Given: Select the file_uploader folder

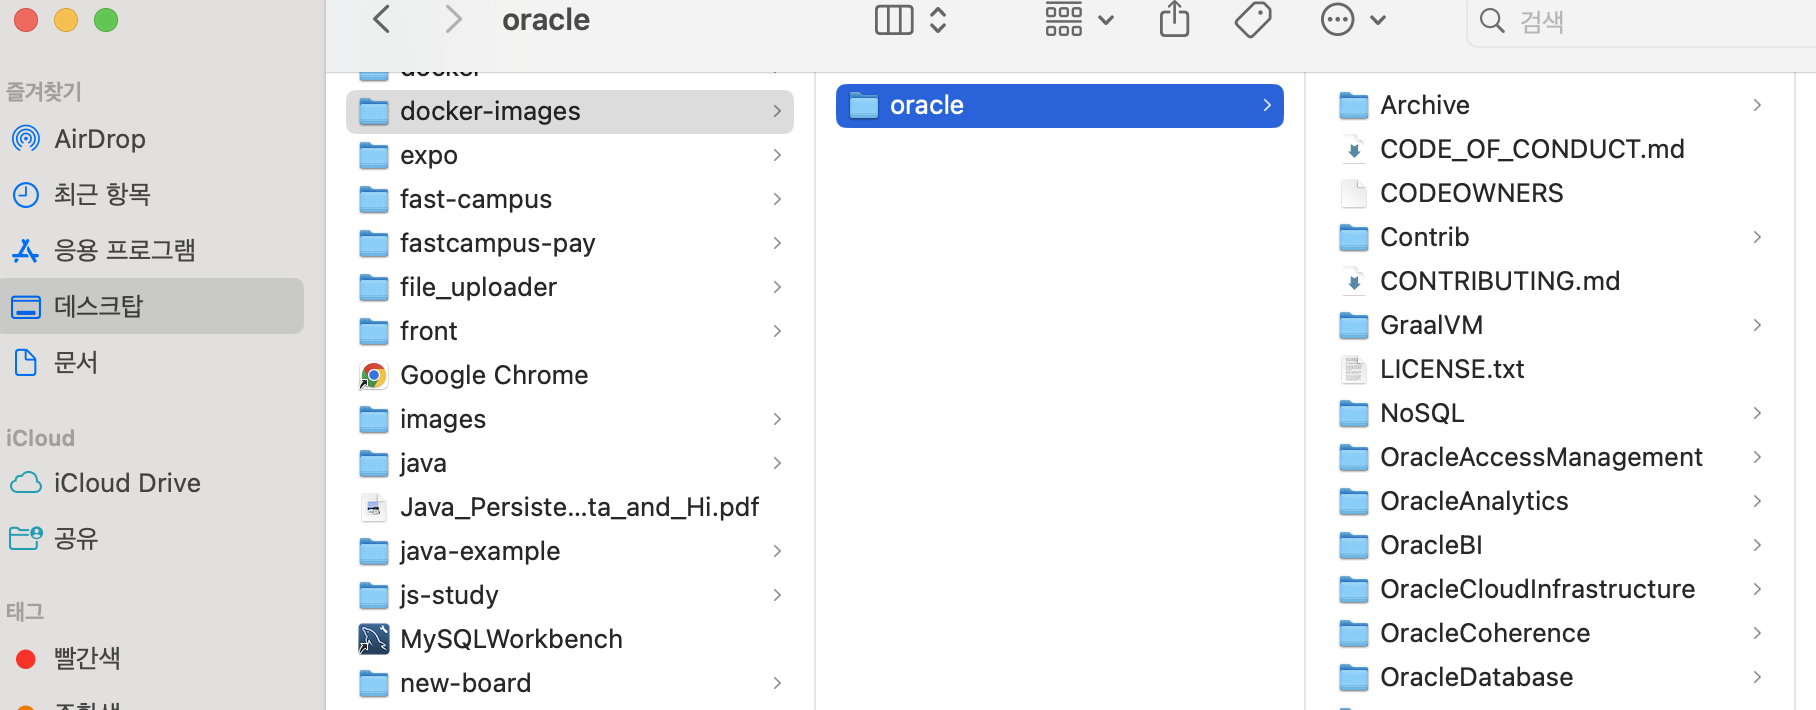Looking at the screenshot, I should pyautogui.click(x=570, y=287).
